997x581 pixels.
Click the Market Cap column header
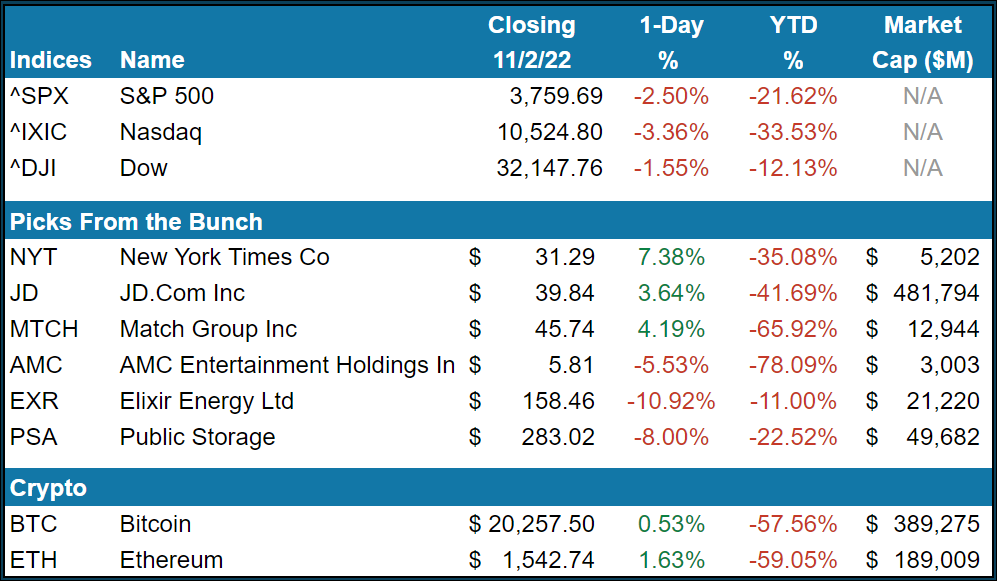coord(922,42)
